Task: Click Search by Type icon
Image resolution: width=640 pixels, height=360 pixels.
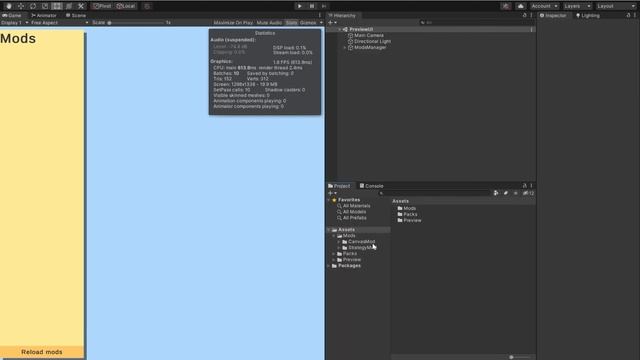Action: [x=496, y=193]
